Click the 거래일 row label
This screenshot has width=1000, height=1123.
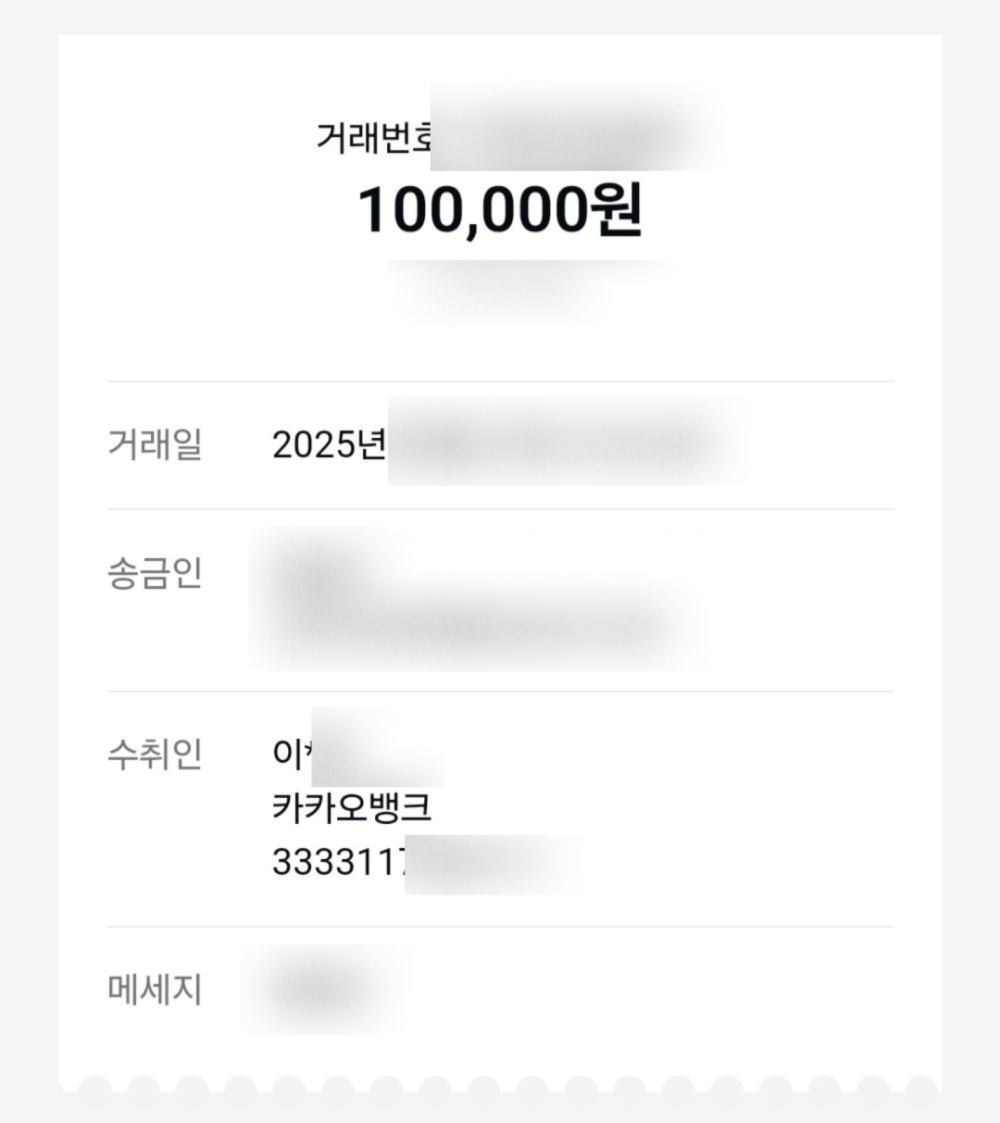pos(155,444)
